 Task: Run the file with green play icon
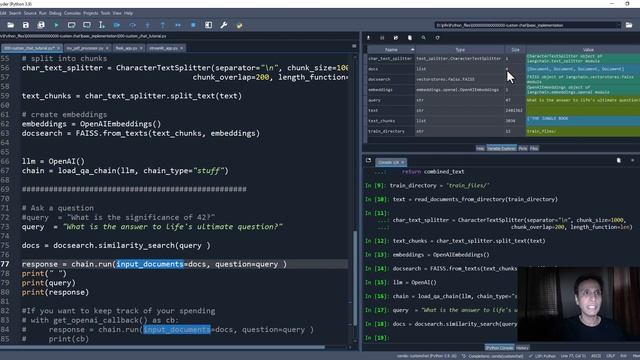point(56,25)
